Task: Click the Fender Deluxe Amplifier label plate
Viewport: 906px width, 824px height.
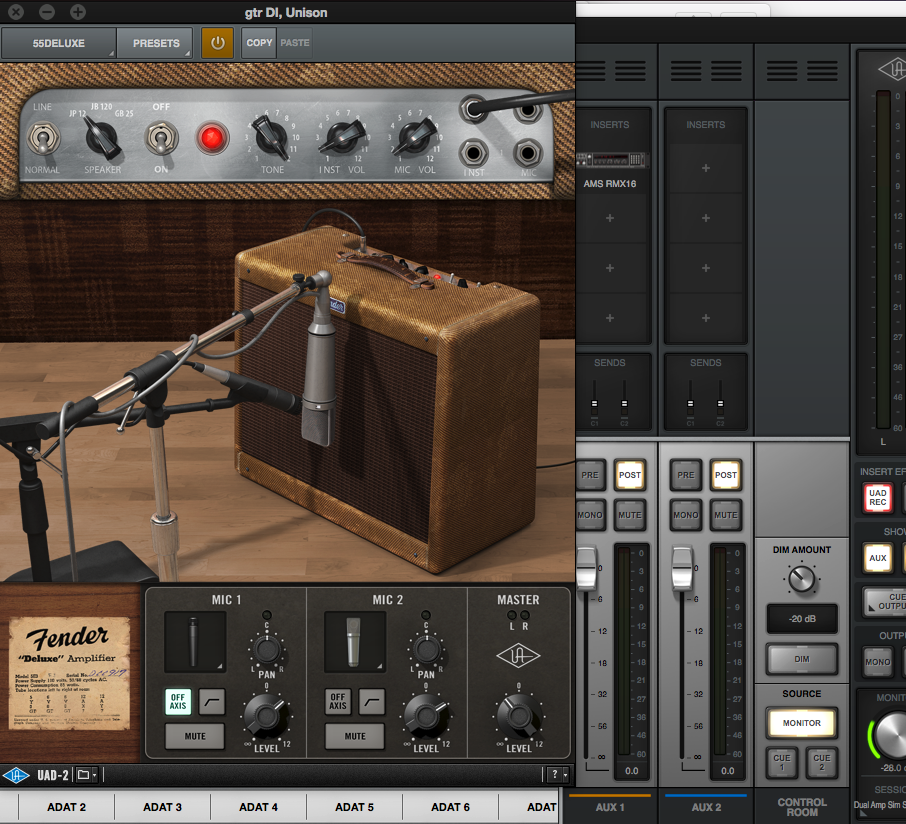Action: 69,673
